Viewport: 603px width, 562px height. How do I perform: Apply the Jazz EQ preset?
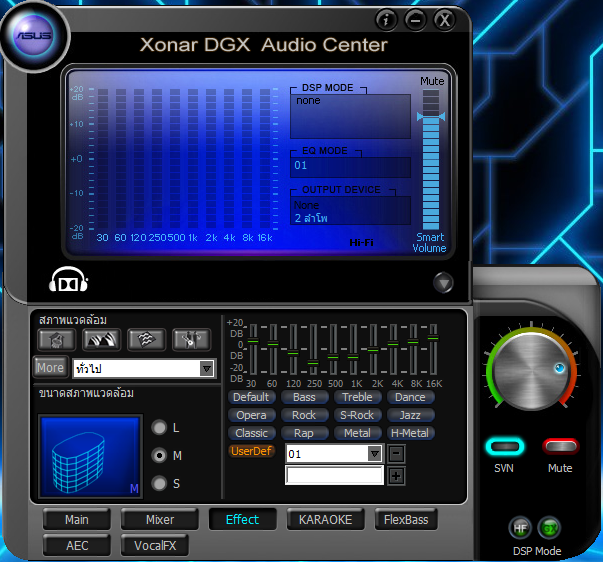tap(410, 415)
